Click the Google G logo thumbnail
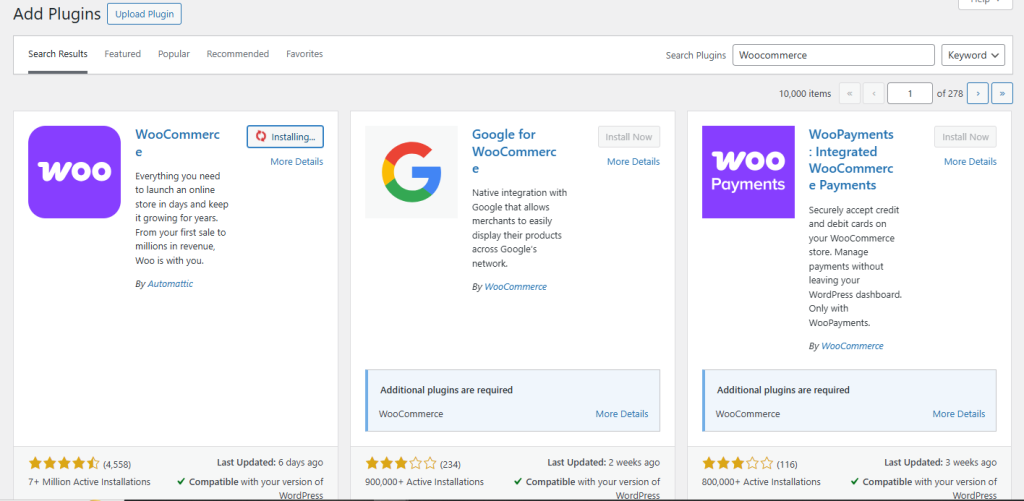The width and height of the screenshot is (1024, 501). point(411,172)
